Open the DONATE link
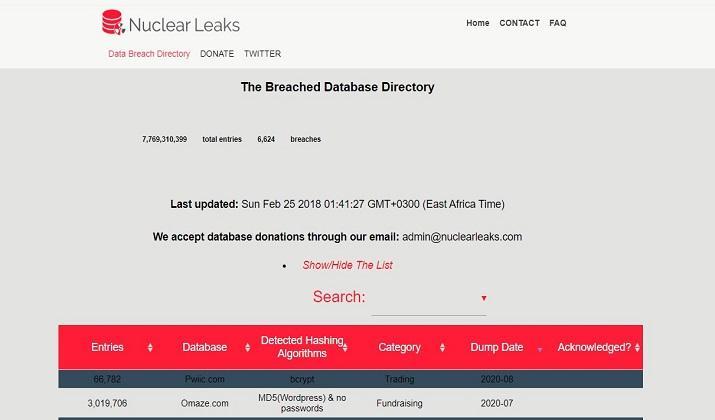715x420 pixels. [x=217, y=54]
